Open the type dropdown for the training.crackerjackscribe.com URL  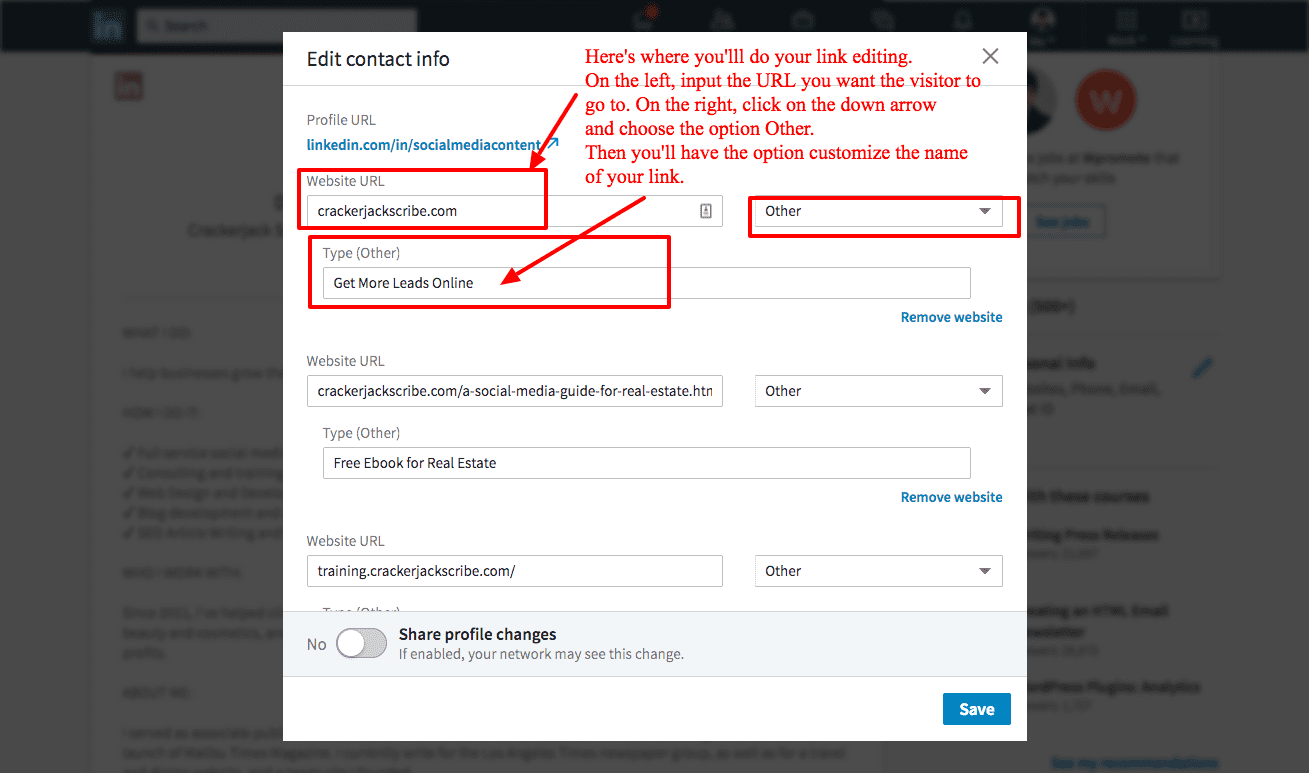point(878,571)
